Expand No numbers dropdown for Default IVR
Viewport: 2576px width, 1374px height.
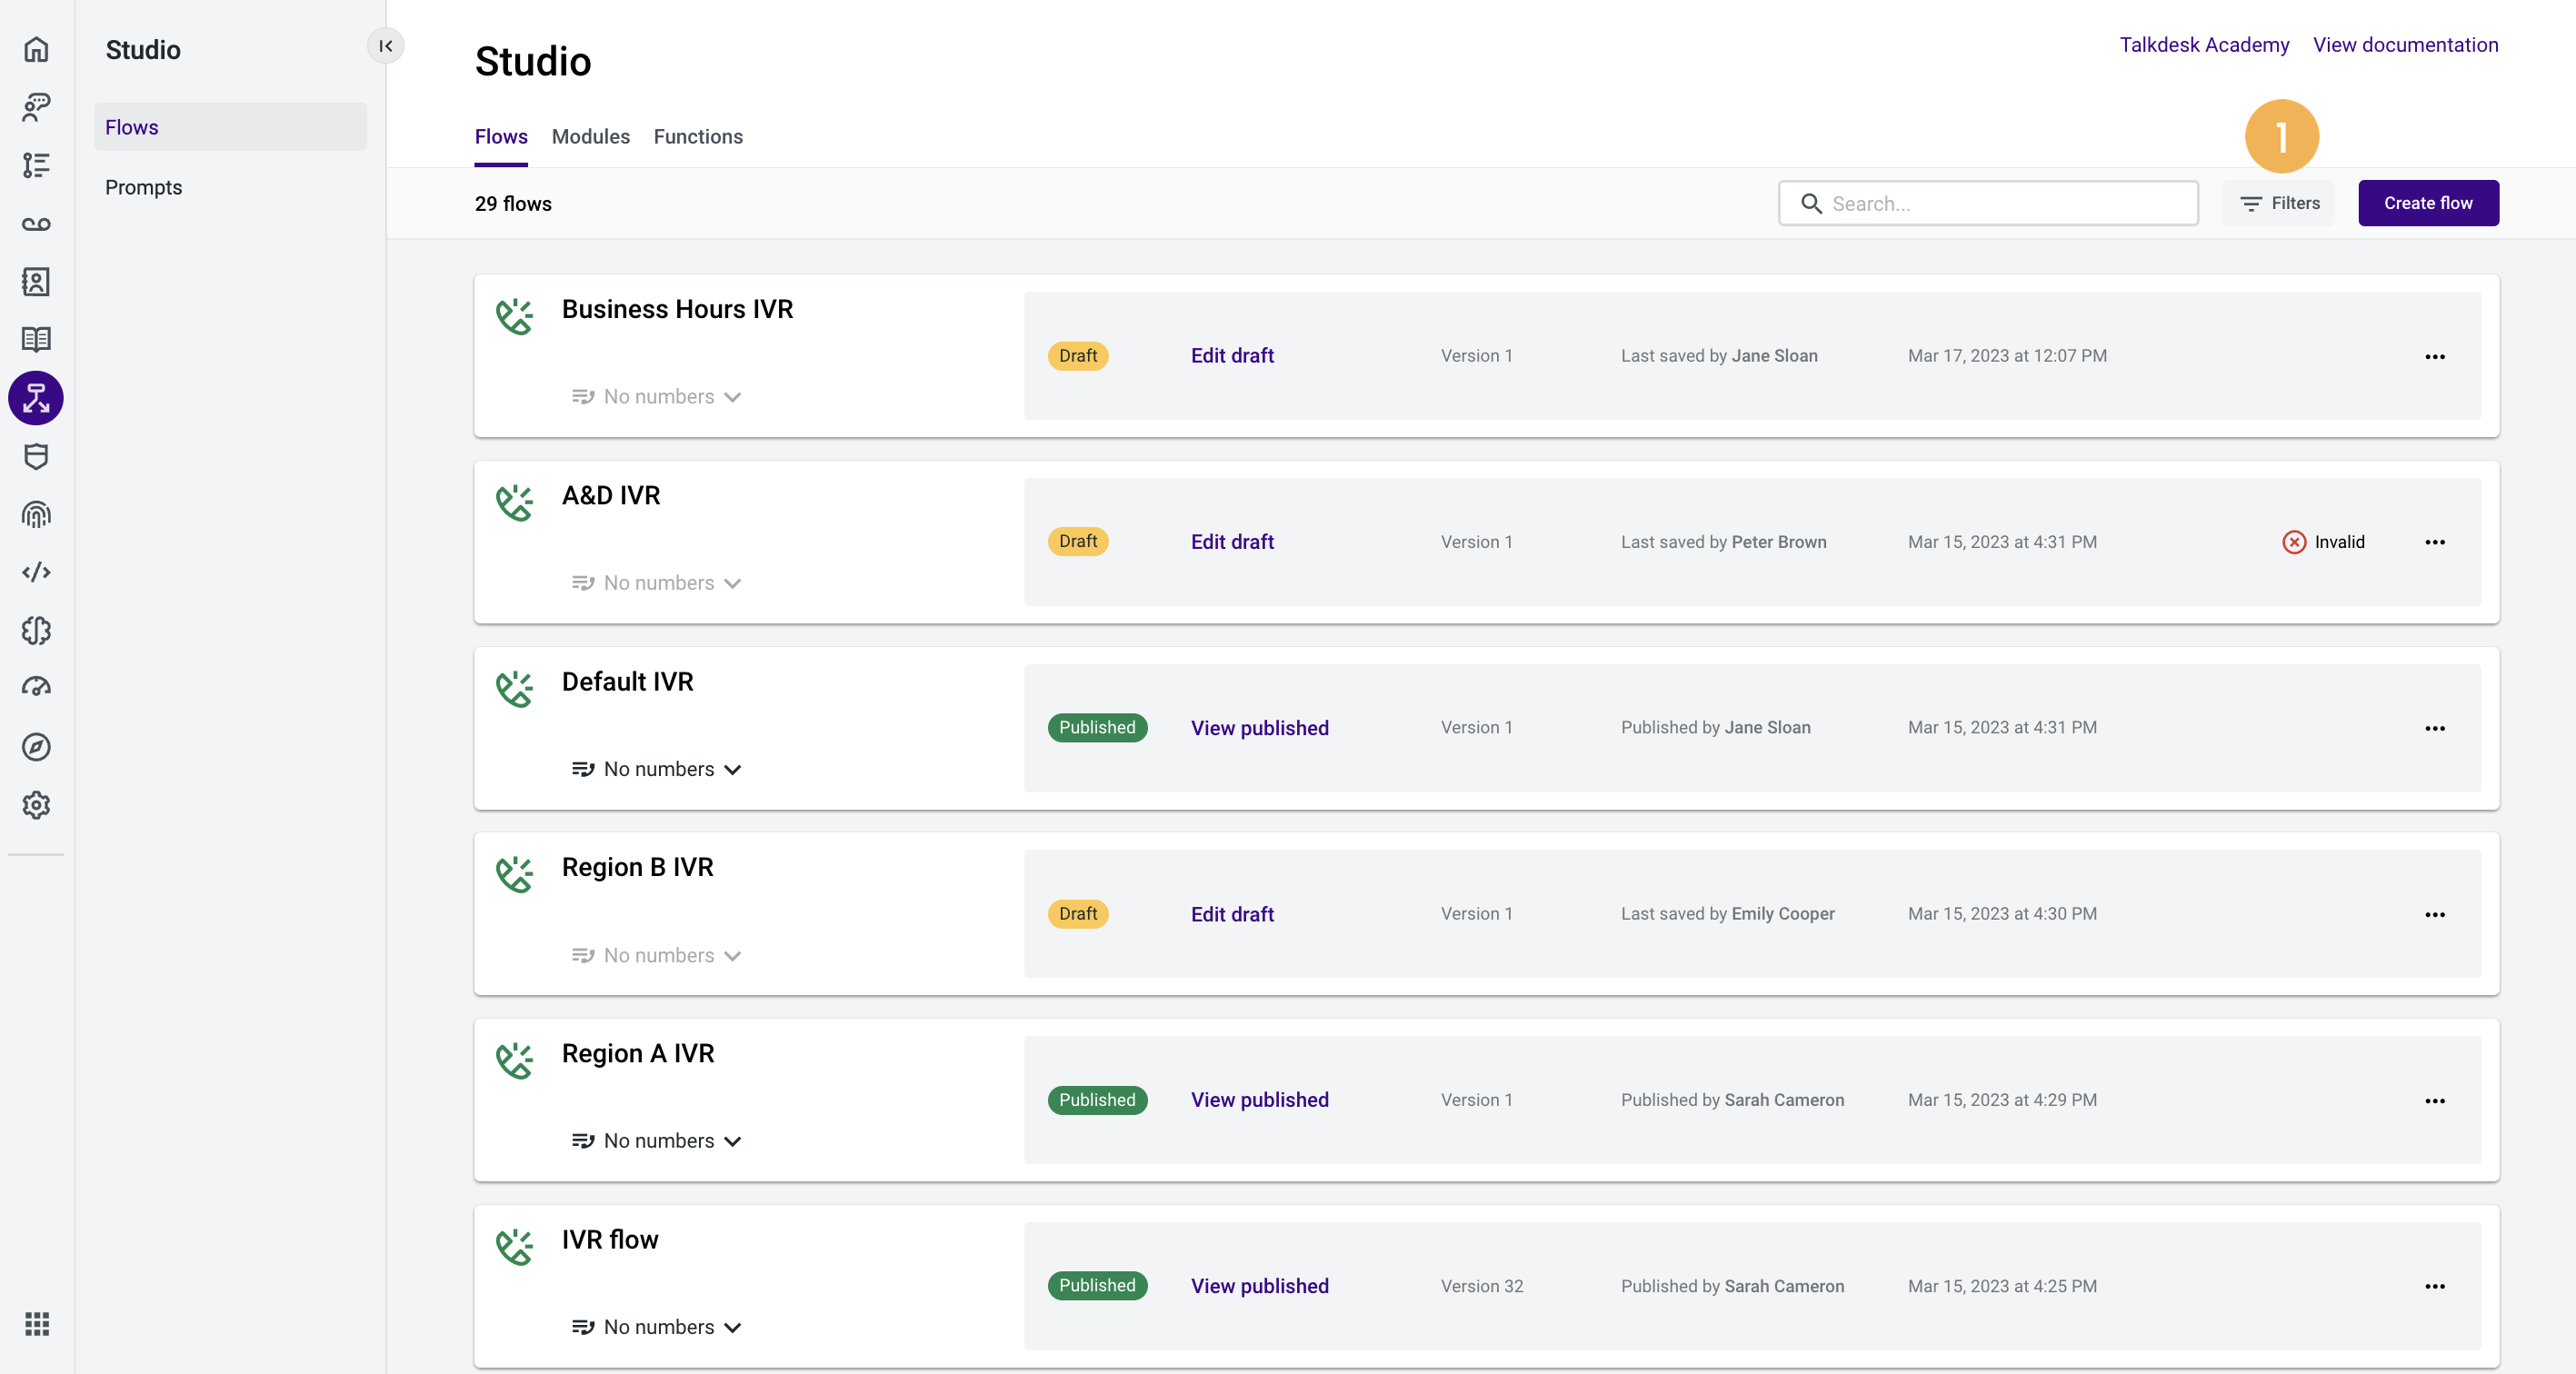coord(657,769)
